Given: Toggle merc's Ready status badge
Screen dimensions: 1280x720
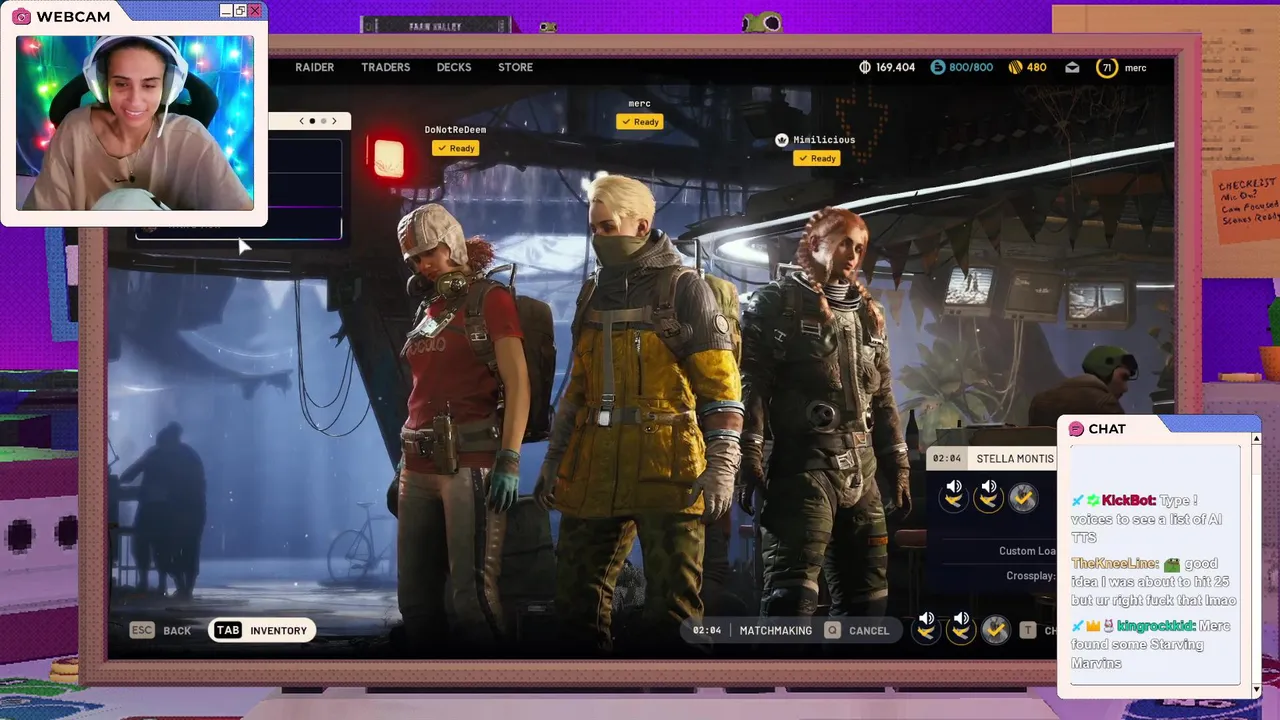Looking at the screenshot, I should tap(639, 122).
